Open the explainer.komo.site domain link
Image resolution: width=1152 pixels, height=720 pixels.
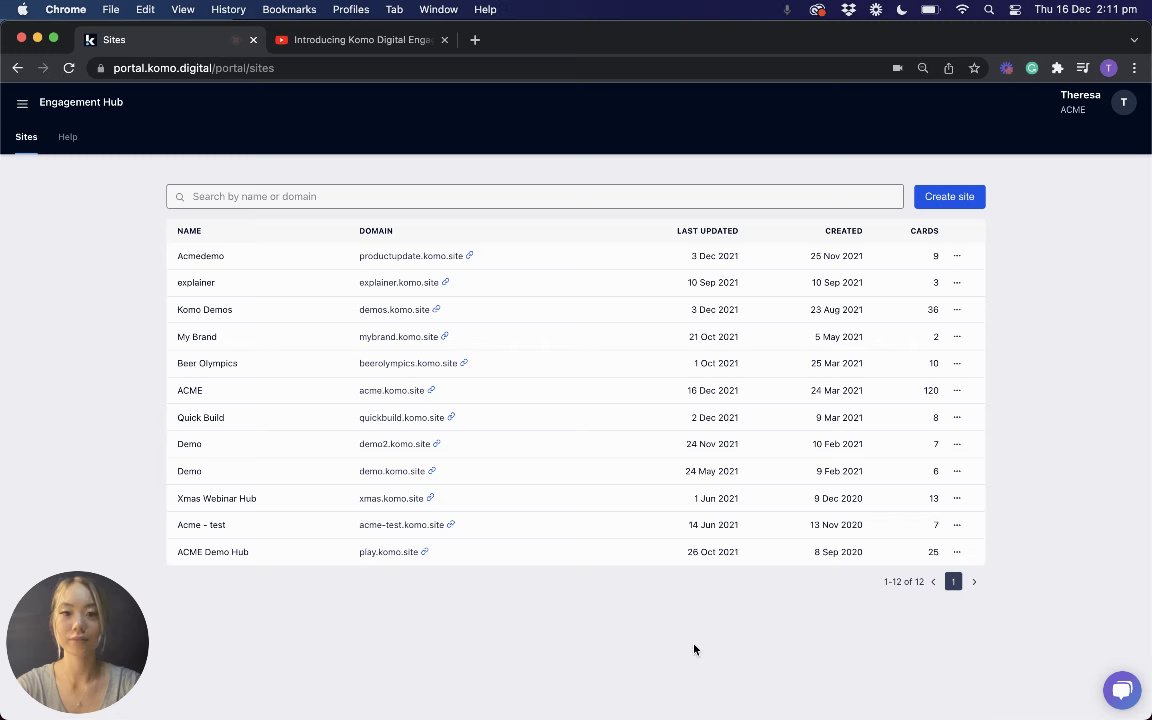coord(398,283)
